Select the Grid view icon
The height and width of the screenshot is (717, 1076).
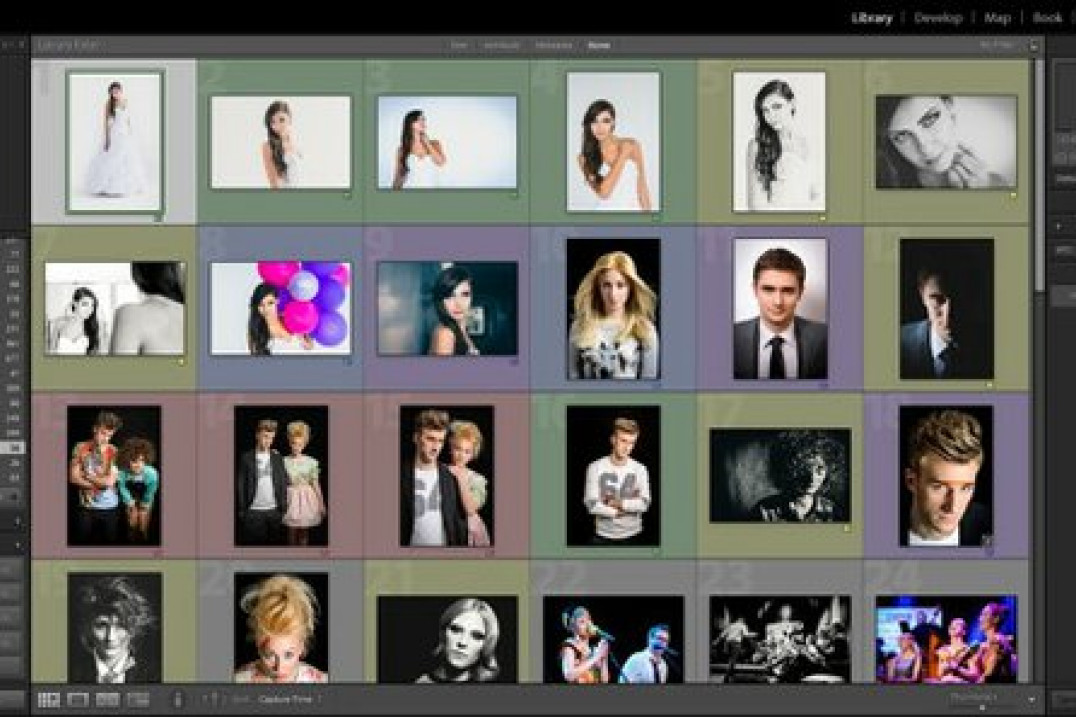(49, 699)
